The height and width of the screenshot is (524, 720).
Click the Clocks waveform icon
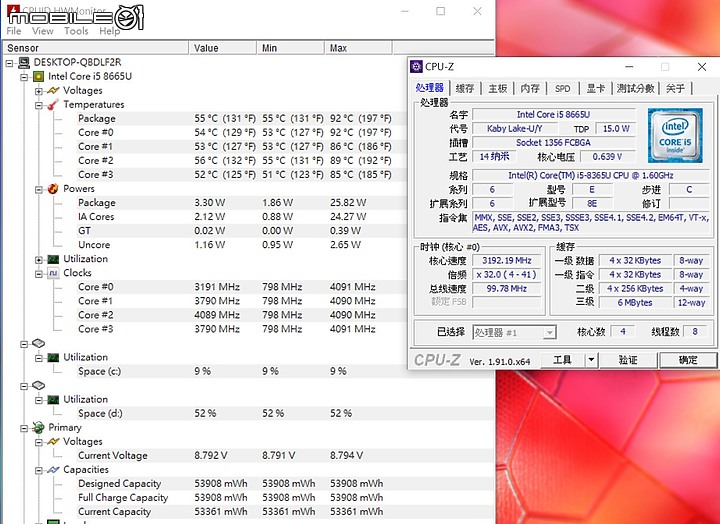53,273
